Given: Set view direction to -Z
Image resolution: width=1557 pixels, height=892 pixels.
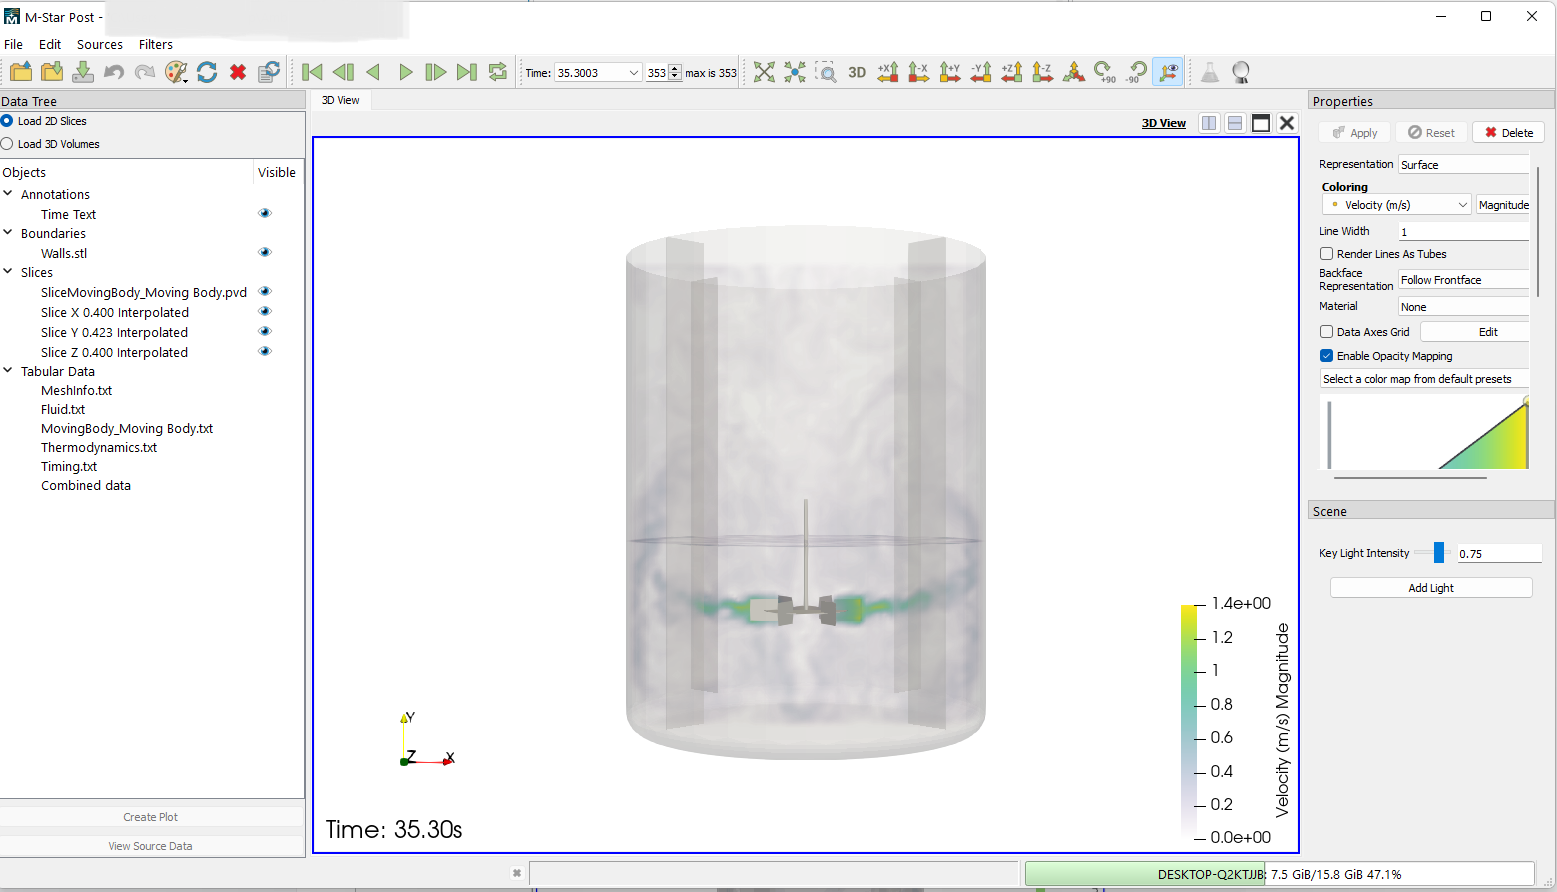Looking at the screenshot, I should coord(1043,72).
